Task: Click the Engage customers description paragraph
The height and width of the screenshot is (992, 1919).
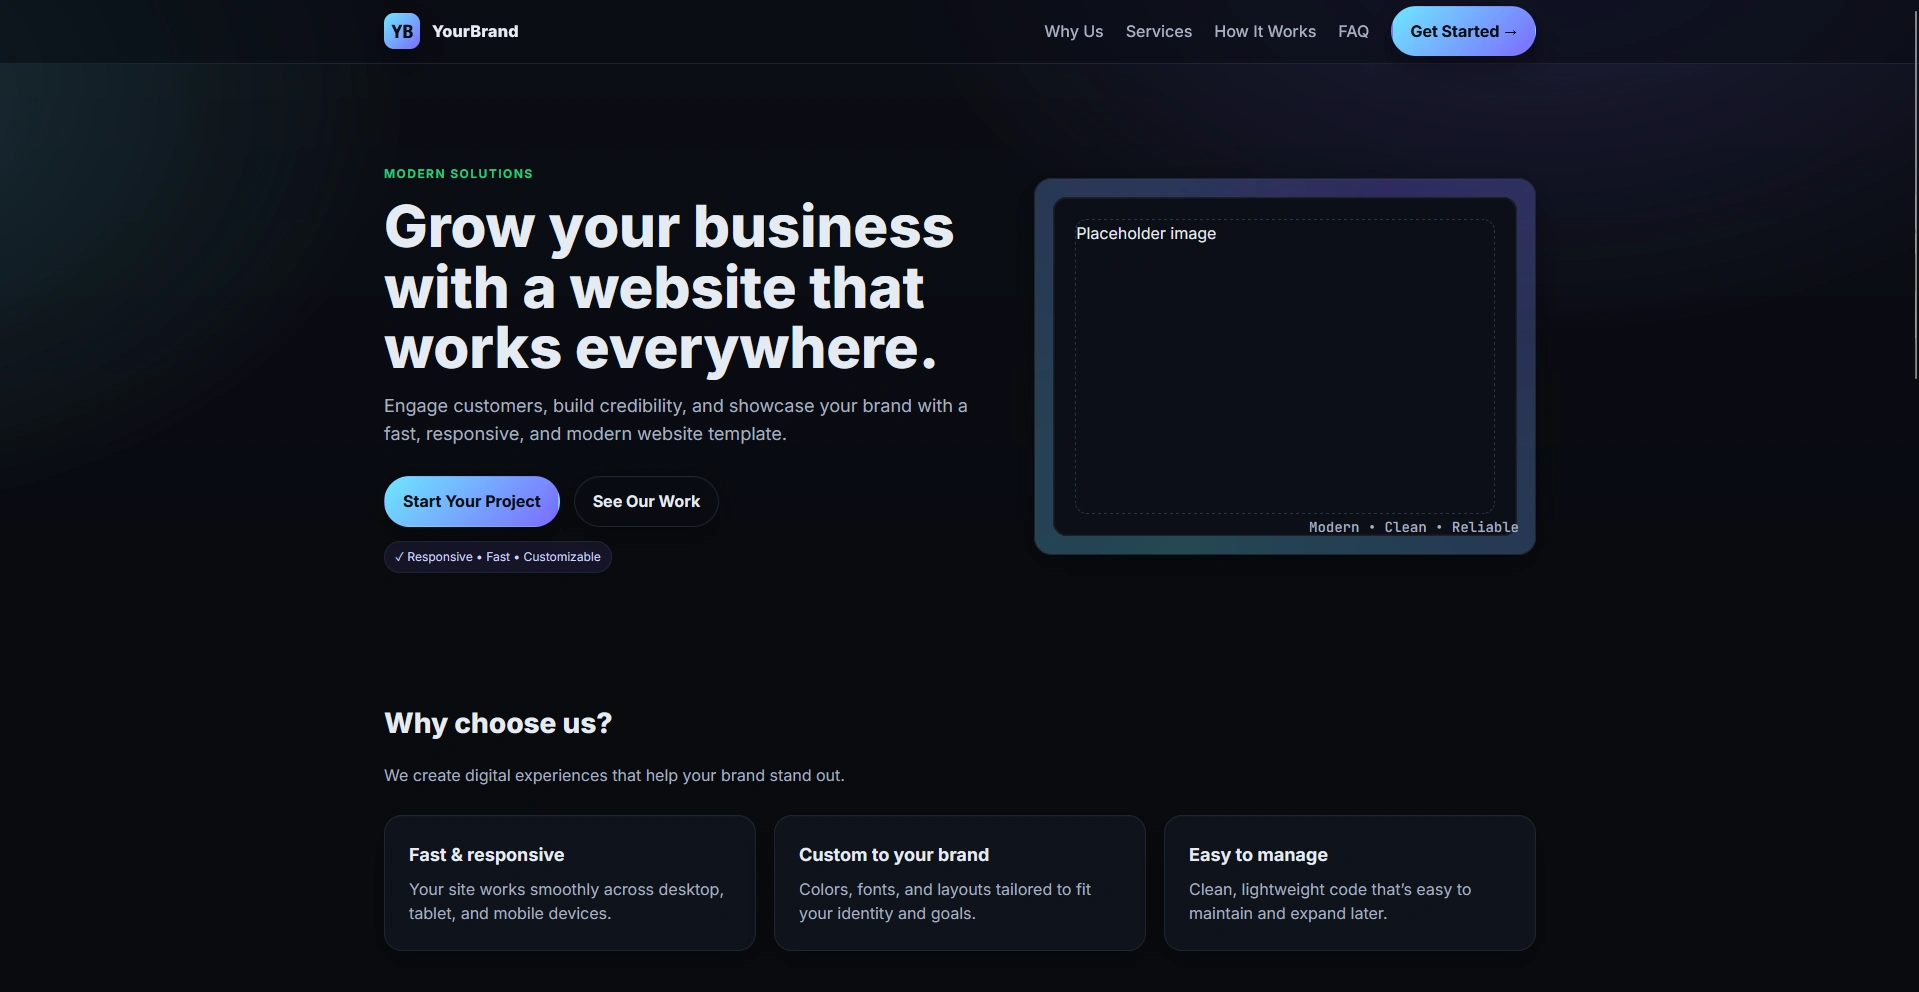Action: 676,420
